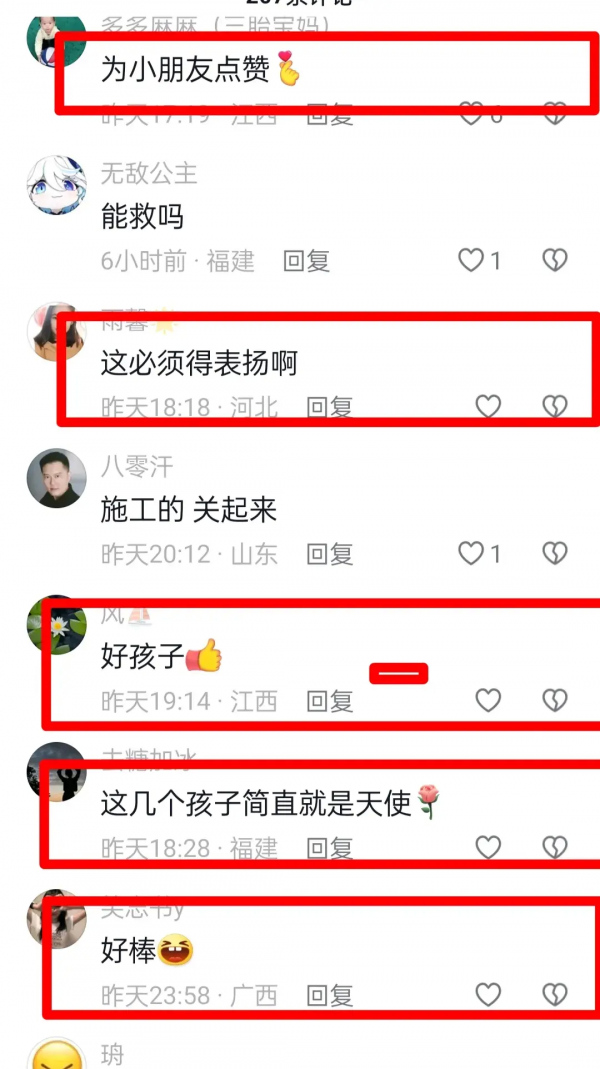Screen dimensions: 600x1069
Task: Reply to the 为小朋友点赞 comment
Action: (x=330, y=115)
